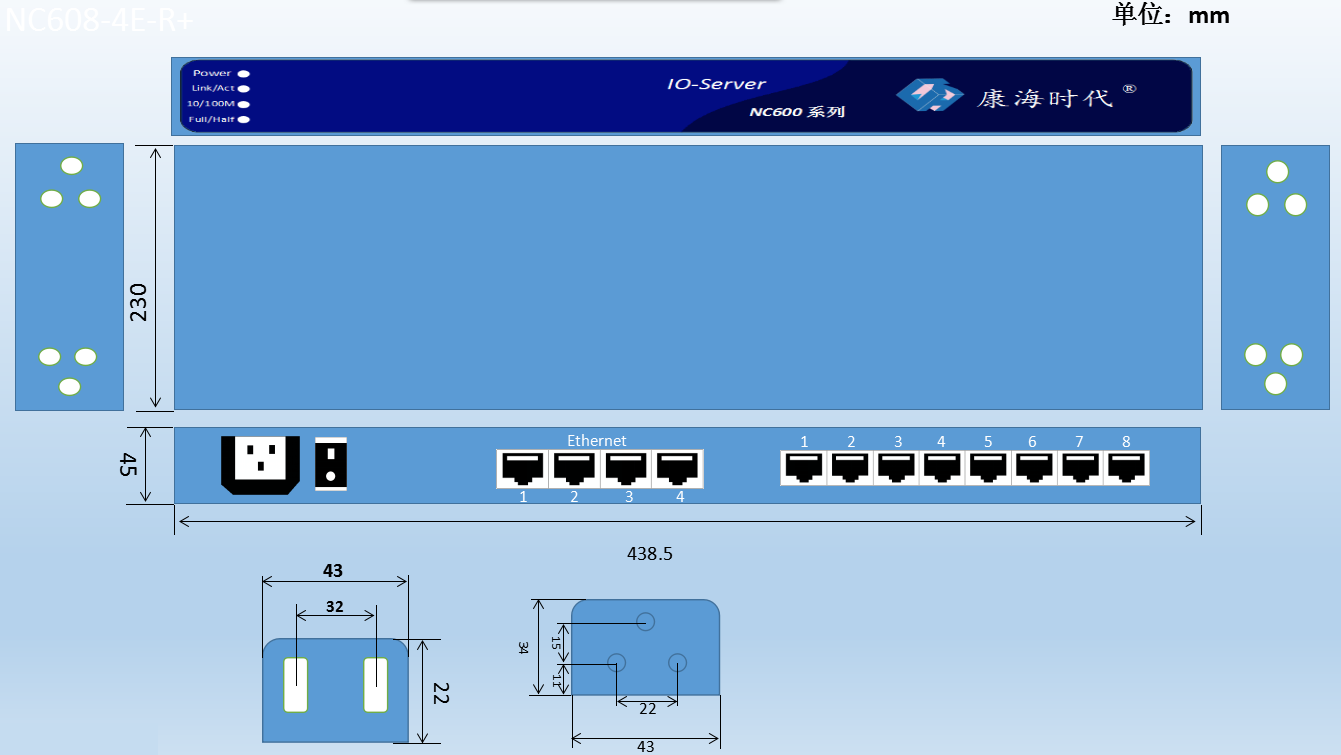Toggle the power rocker switch
Screen dimensions: 1341x755
pos(330,464)
